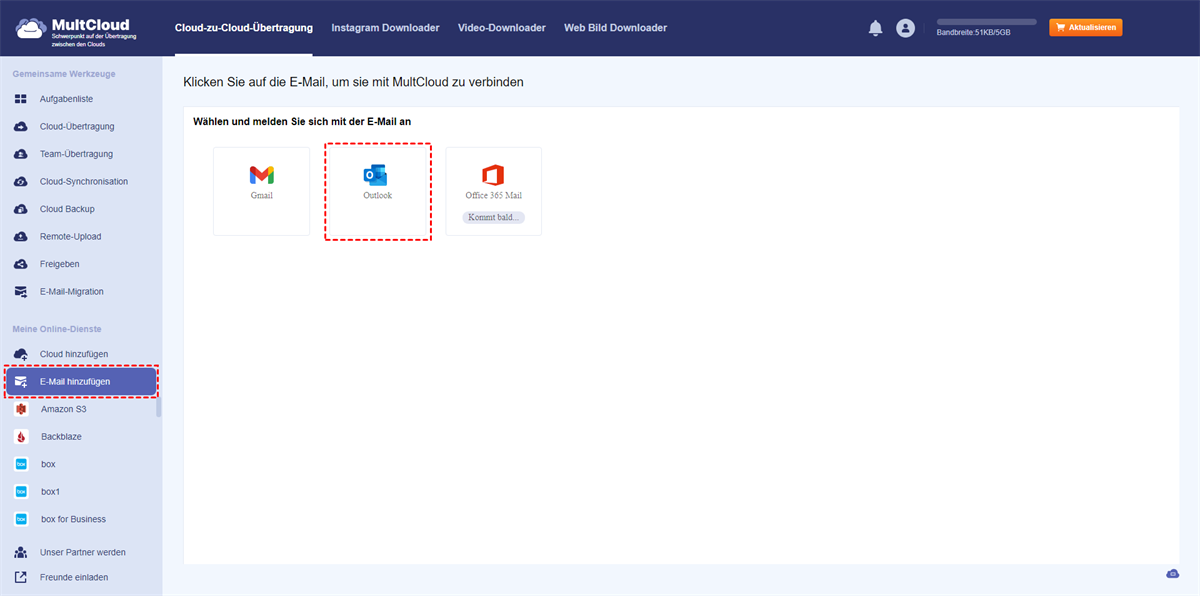Click the E-Mail-Migration sidebar icon
1200x596 pixels.
point(20,292)
